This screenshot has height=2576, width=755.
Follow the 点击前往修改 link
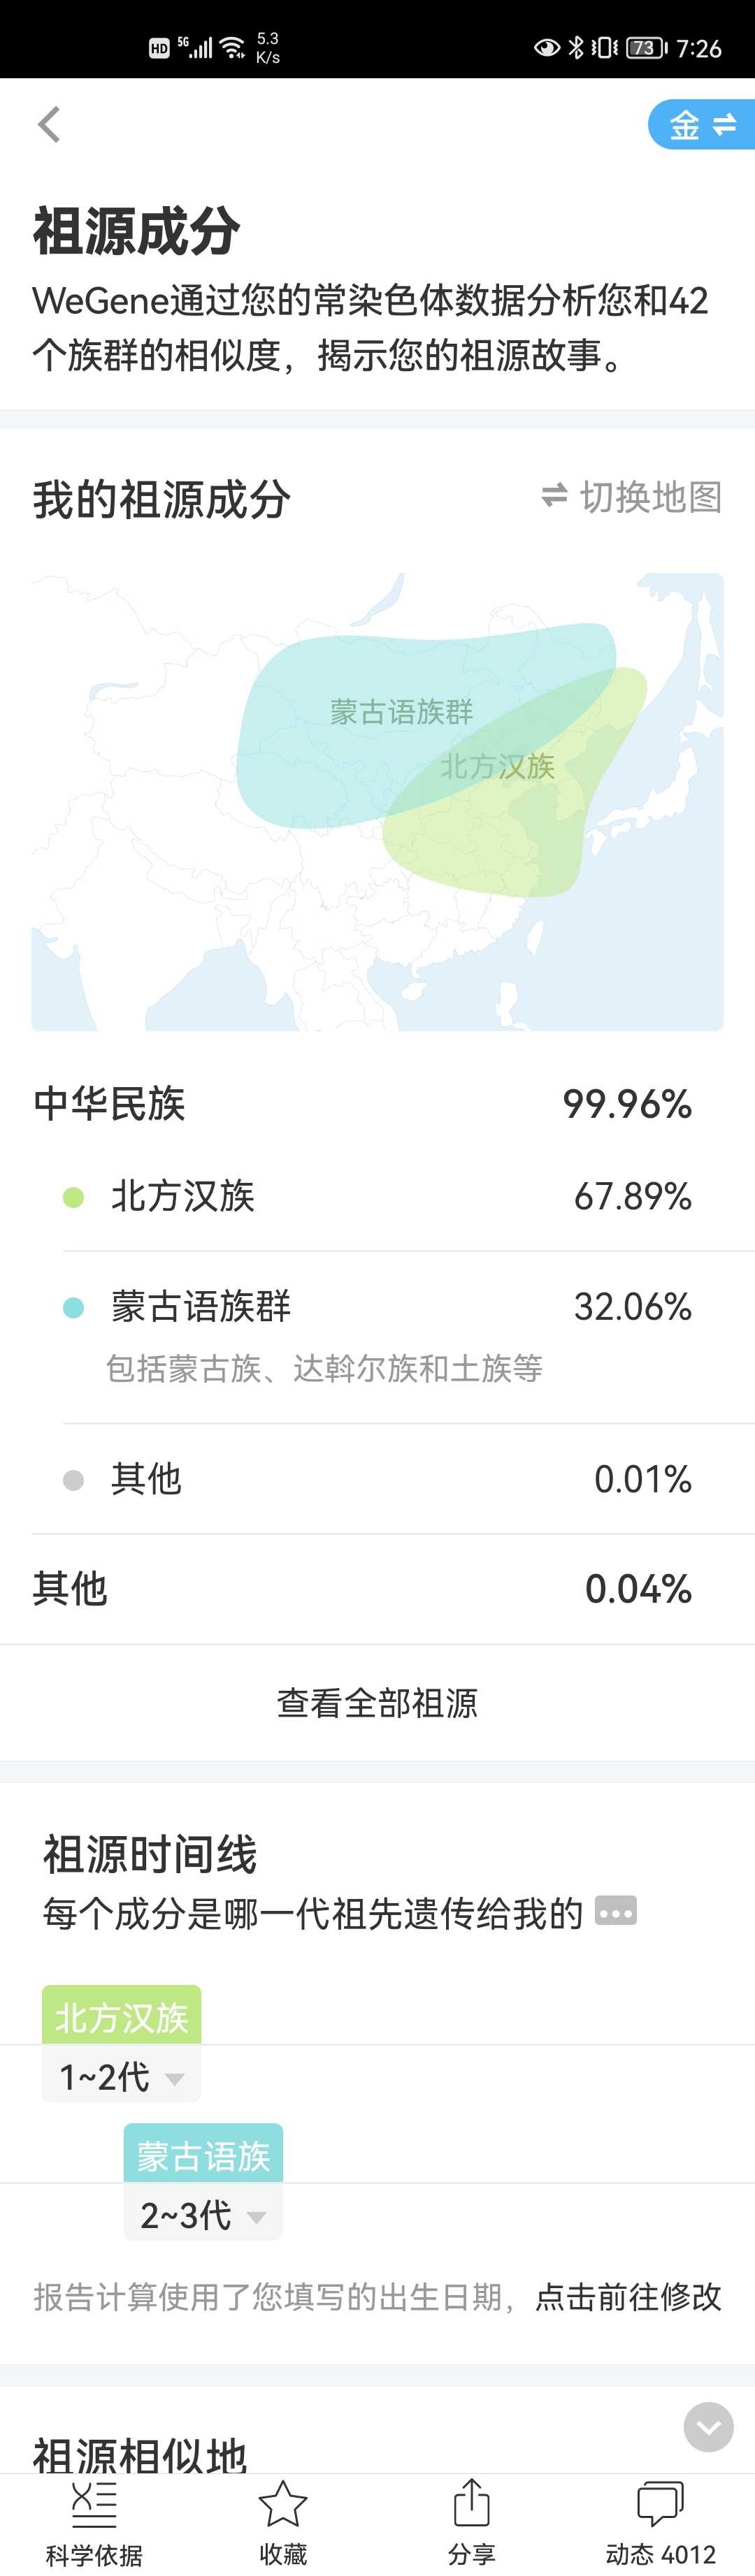pos(628,2296)
